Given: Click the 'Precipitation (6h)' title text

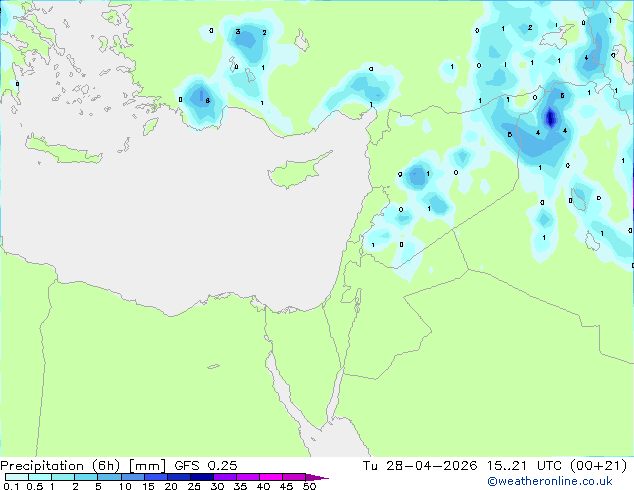Looking at the screenshot, I should 60,466.
